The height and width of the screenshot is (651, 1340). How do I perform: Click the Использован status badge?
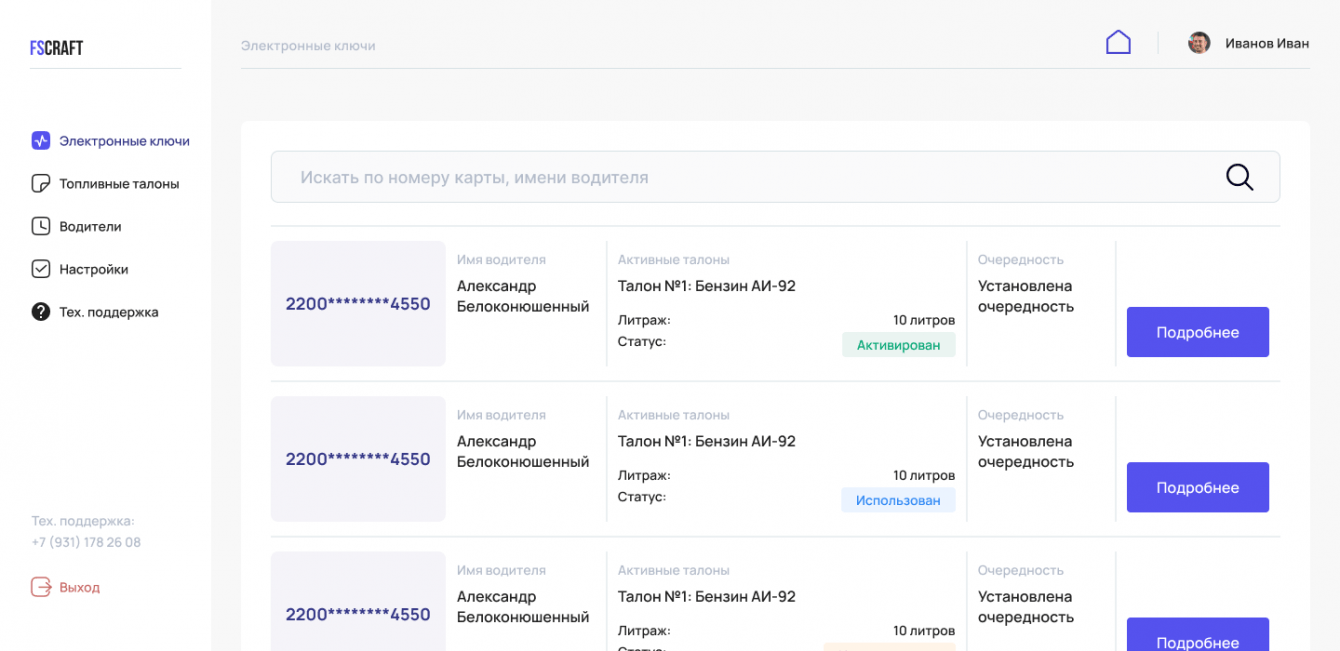click(898, 500)
